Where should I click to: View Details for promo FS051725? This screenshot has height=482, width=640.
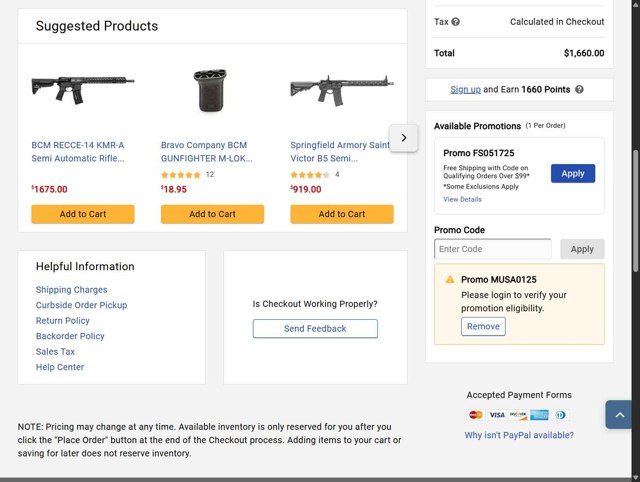462,199
